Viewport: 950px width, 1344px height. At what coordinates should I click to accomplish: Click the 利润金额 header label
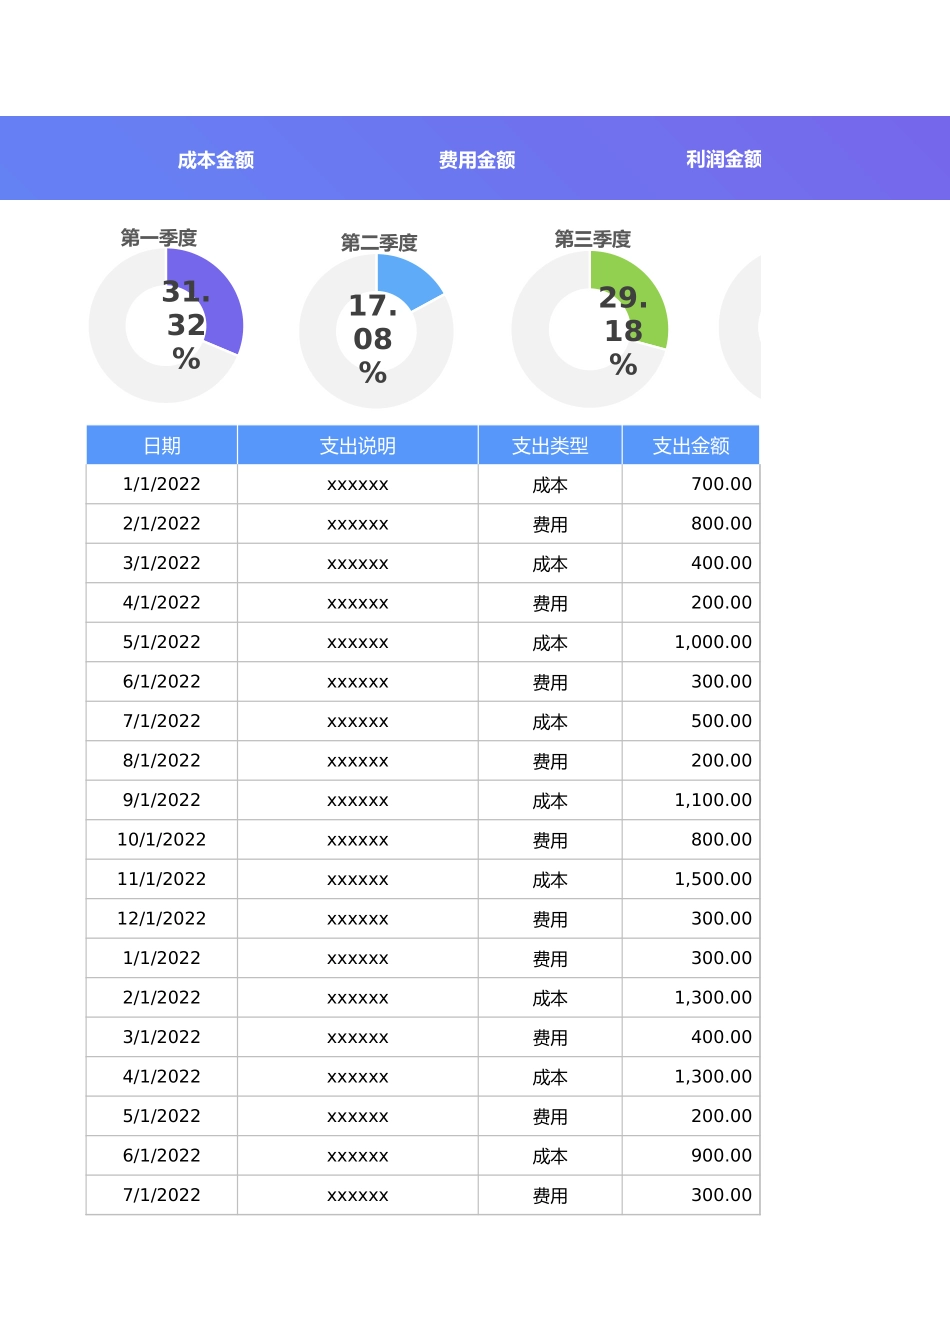723,159
